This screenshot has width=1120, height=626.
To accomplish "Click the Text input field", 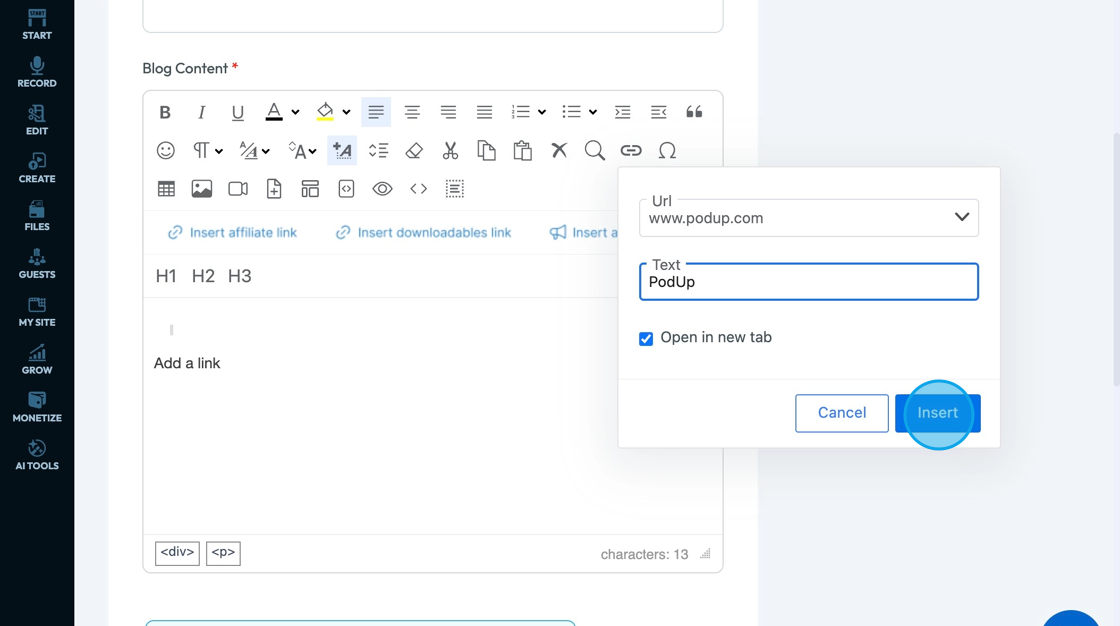I will 809,282.
